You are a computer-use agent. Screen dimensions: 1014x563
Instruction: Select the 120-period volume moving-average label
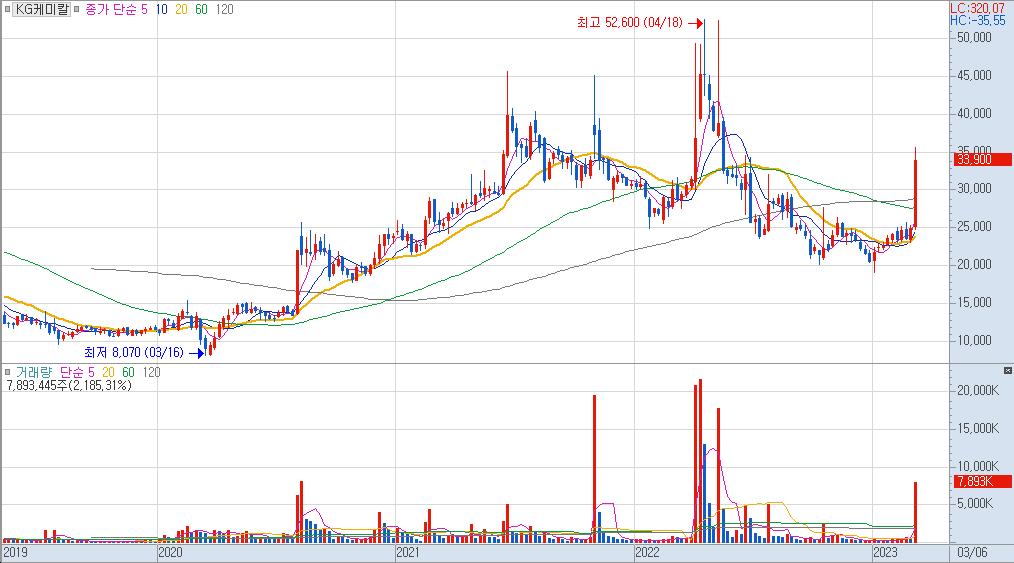[151, 372]
